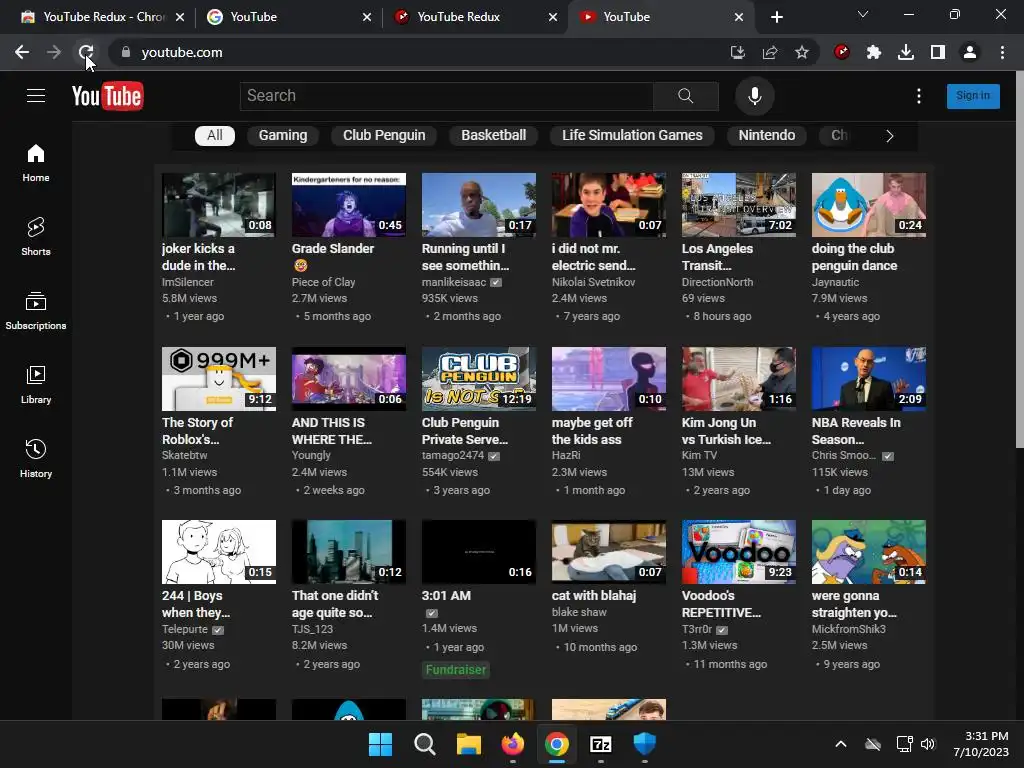Open Subscriptions in sidebar
Image resolution: width=1024 pixels, height=768 pixels.
pos(36,310)
